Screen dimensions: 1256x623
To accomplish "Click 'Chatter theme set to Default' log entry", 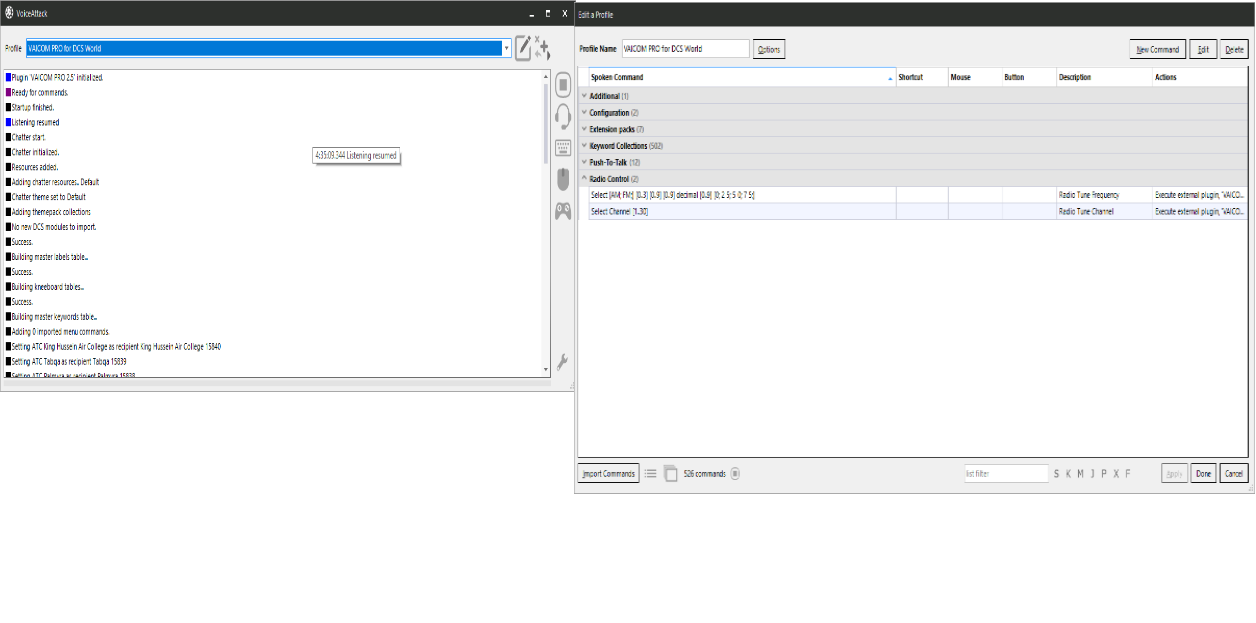I will [x=51, y=197].
